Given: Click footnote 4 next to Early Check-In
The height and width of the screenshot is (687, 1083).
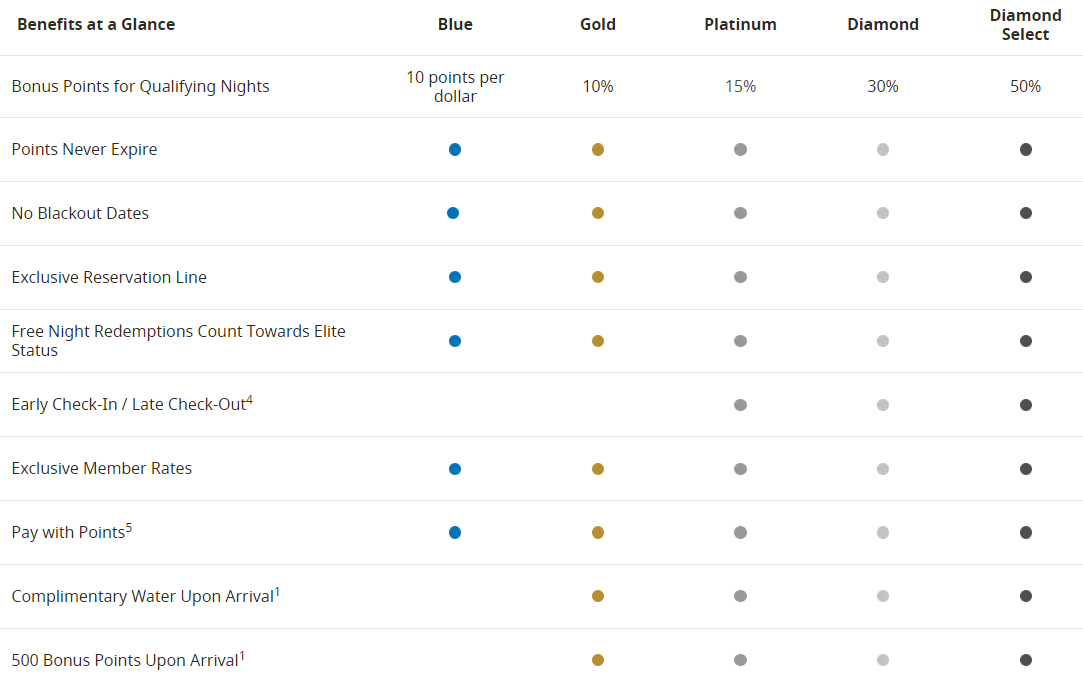Looking at the screenshot, I should (249, 400).
